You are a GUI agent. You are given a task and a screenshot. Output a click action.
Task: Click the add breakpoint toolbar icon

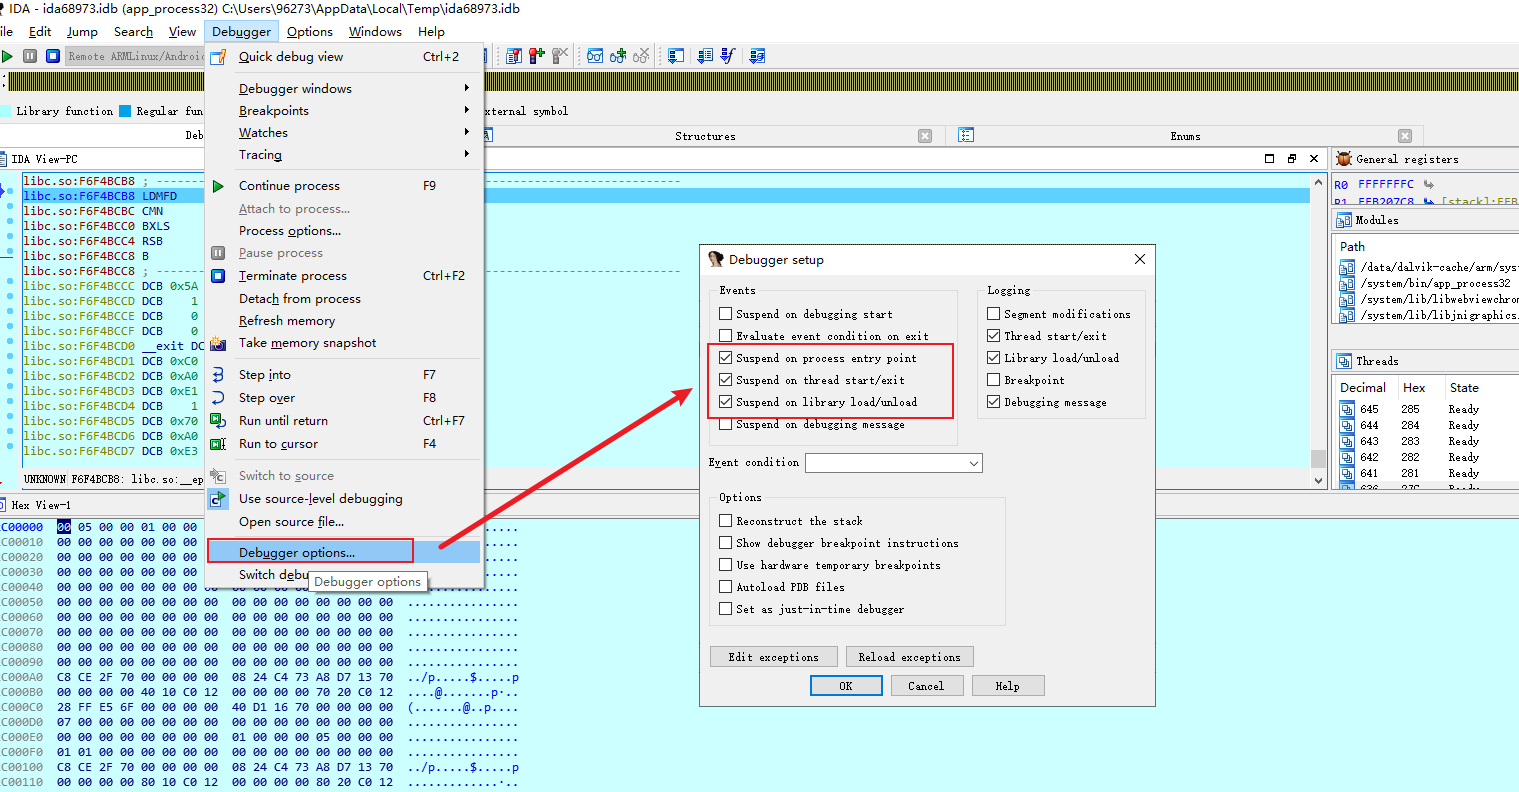537,56
